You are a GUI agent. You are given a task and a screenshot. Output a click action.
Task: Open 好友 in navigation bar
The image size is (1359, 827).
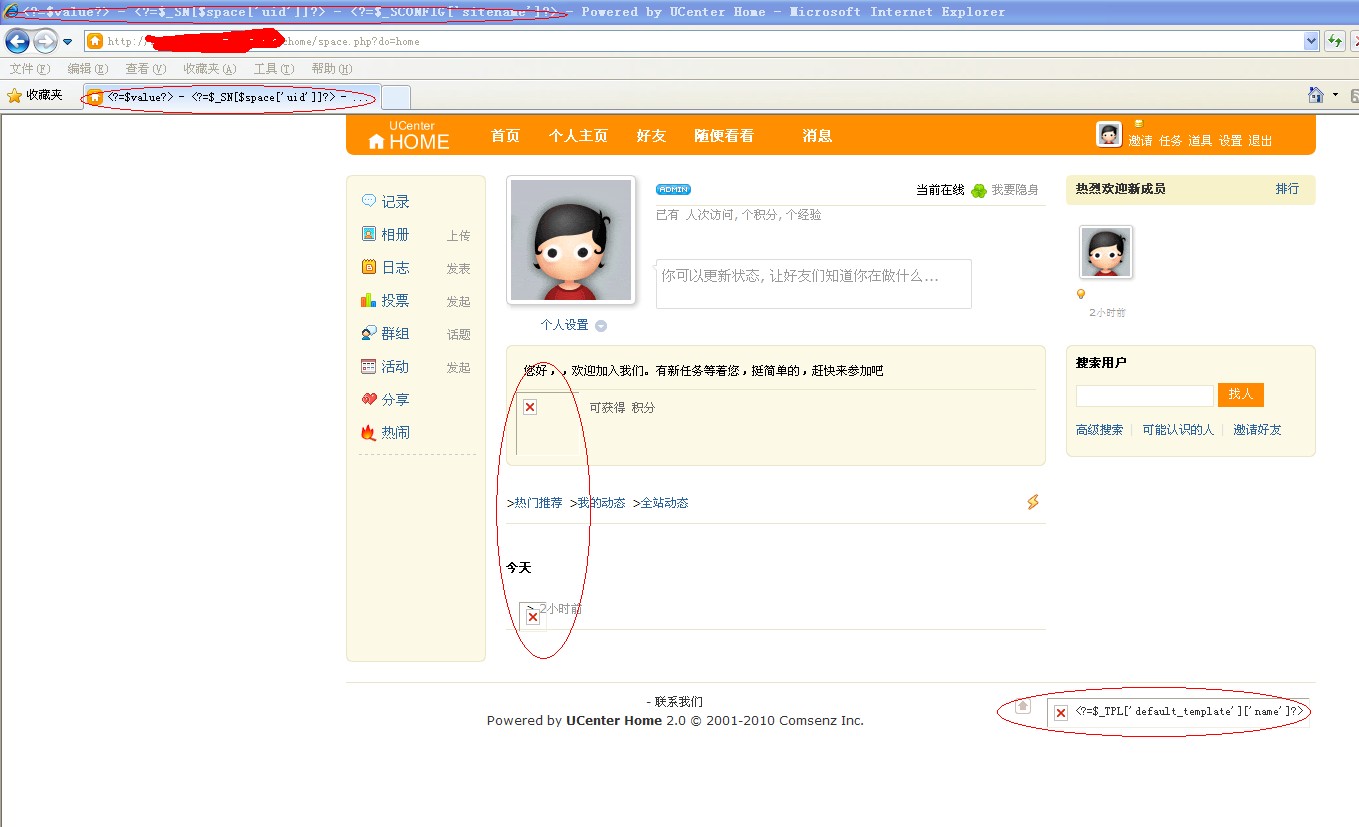[651, 136]
